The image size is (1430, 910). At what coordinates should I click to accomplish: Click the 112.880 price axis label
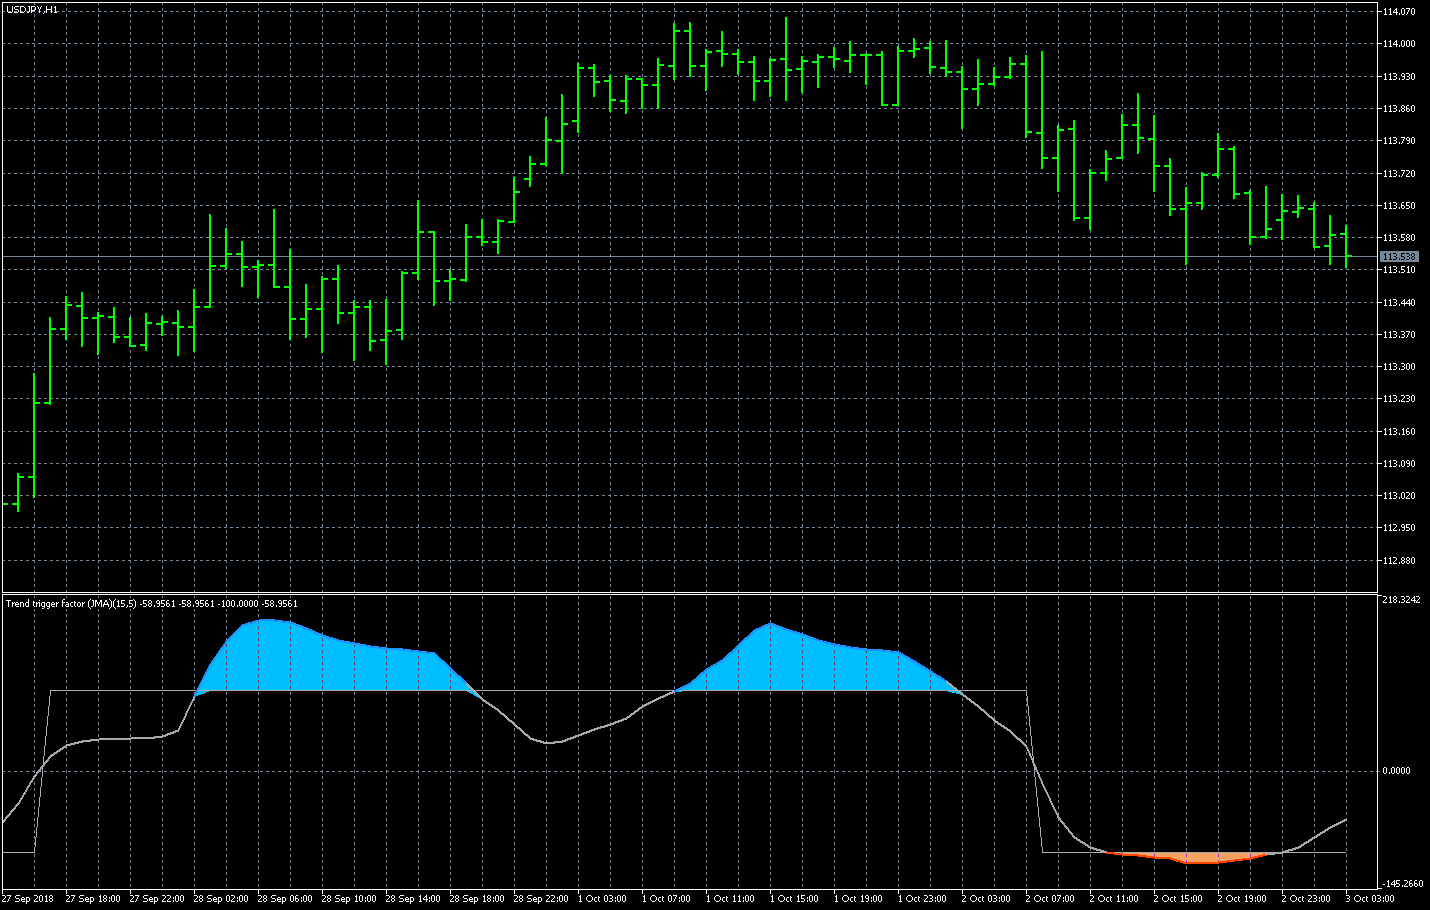1399,560
